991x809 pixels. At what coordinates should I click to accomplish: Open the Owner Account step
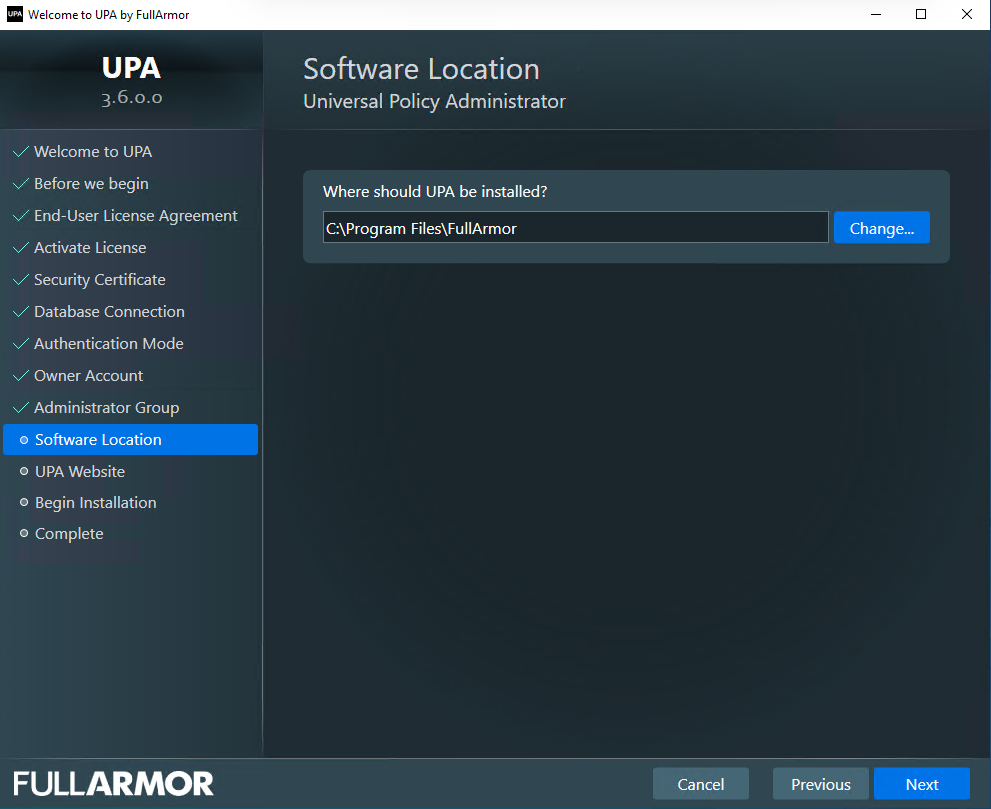(88, 376)
